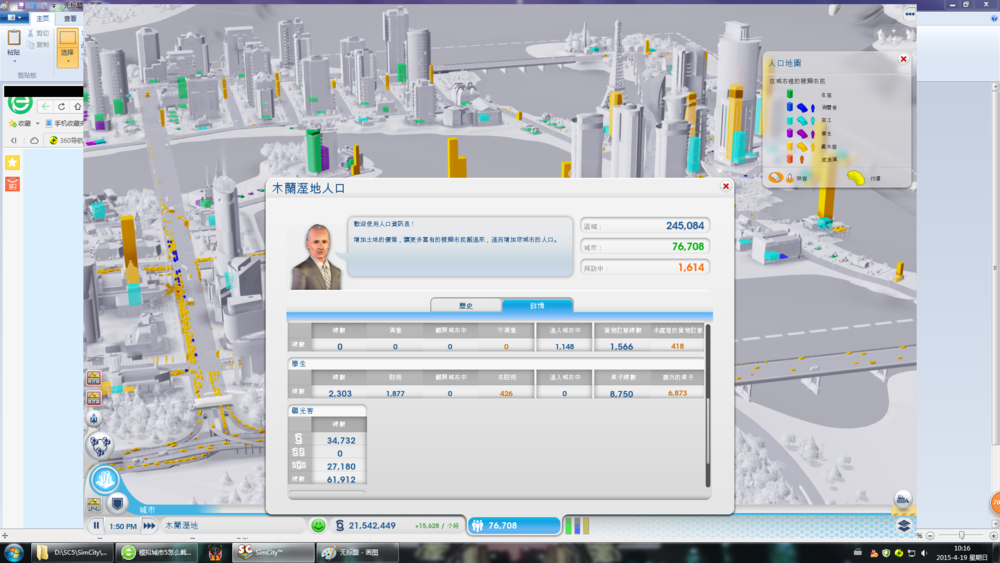Expand the 选择 select dropdown arrow
The height and width of the screenshot is (563, 1000).
[x=67, y=59]
